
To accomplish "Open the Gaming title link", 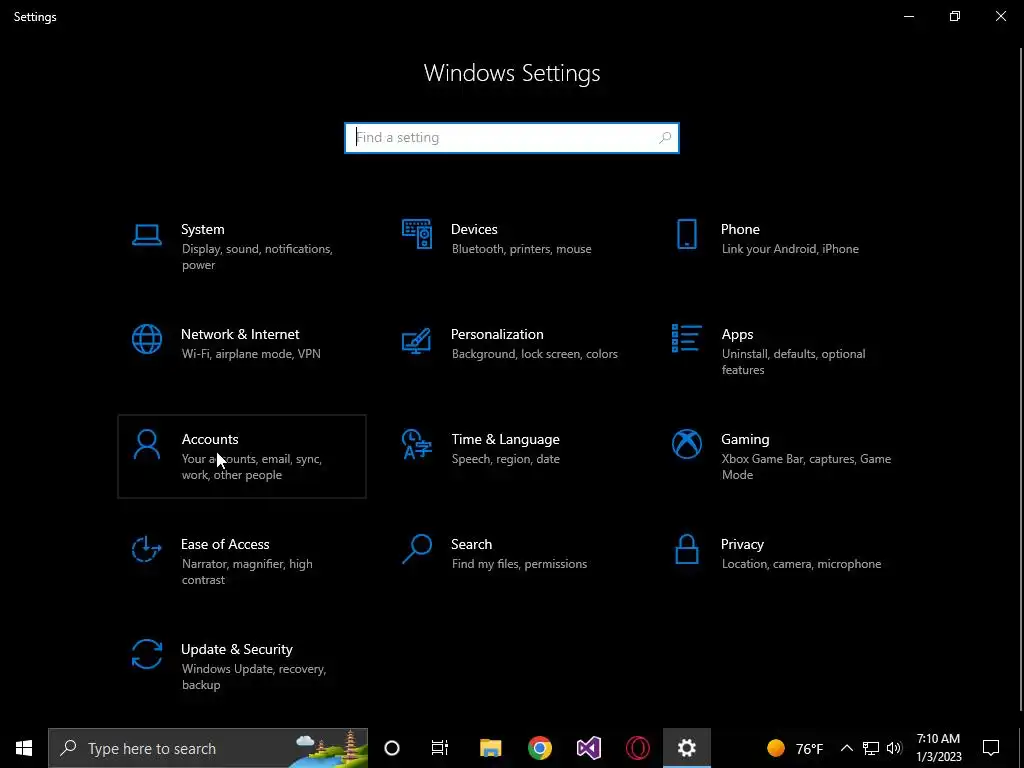I will 745,440.
